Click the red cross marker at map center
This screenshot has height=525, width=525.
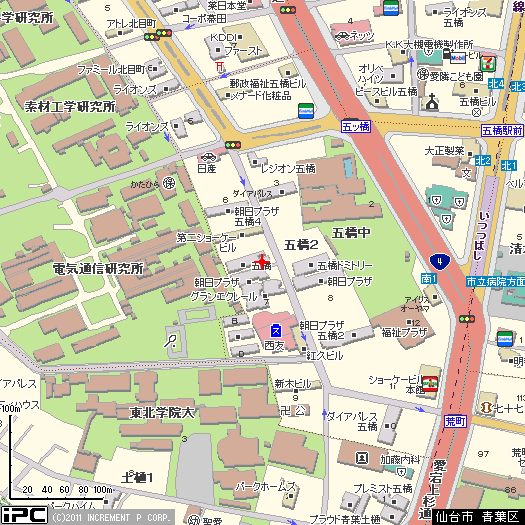click(x=262, y=261)
